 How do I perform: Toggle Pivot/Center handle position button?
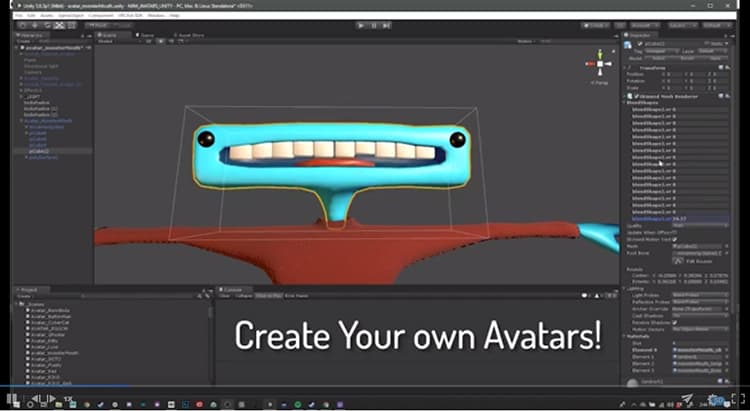(97, 25)
